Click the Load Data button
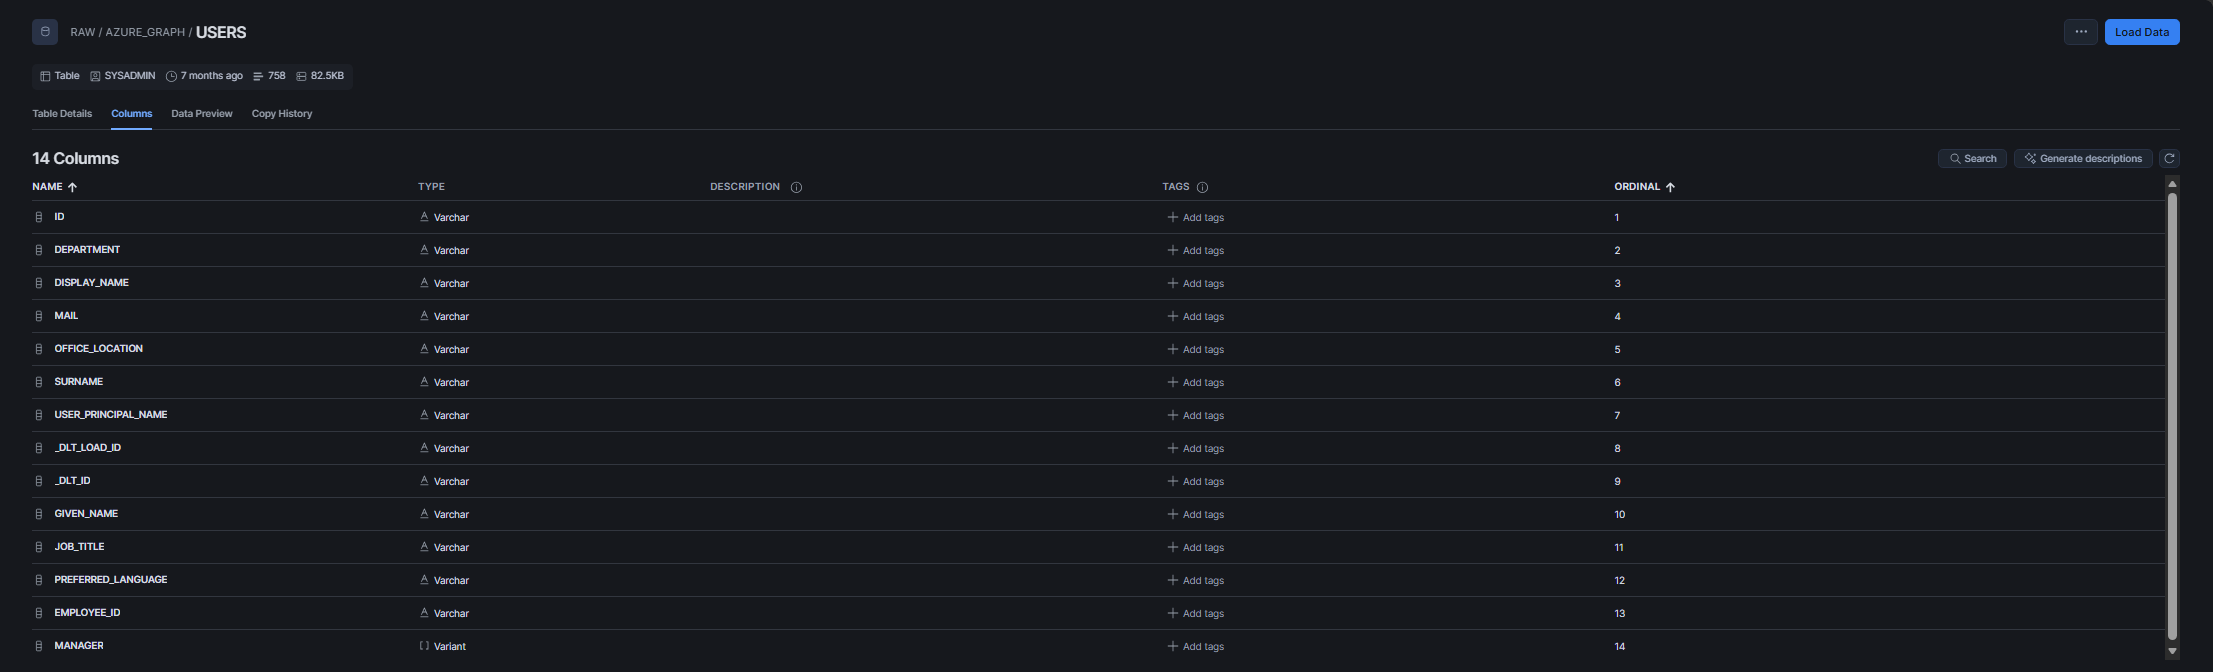The image size is (2213, 672). coord(2142,32)
